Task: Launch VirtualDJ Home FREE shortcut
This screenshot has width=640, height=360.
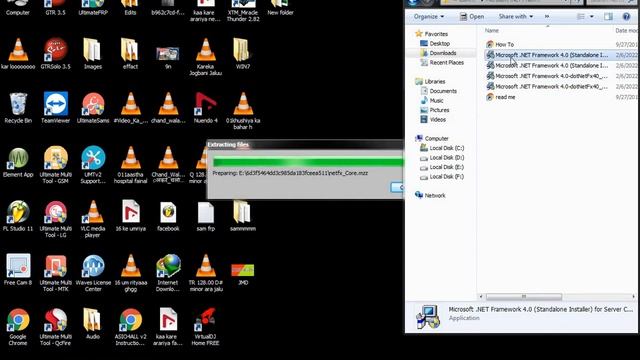Action: point(205,327)
